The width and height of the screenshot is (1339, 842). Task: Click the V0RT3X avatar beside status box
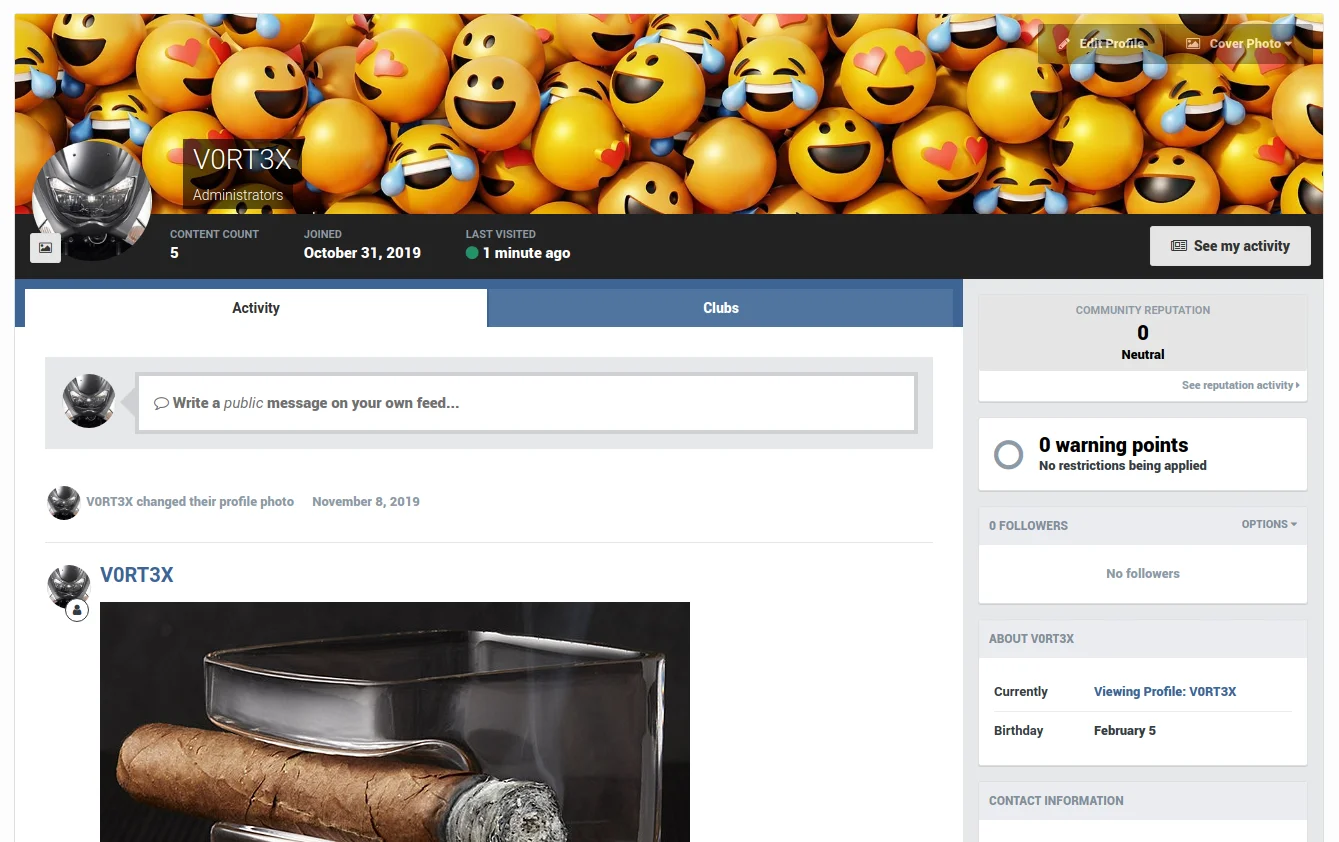89,402
